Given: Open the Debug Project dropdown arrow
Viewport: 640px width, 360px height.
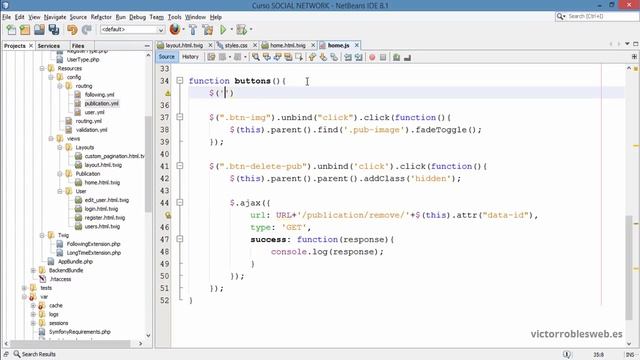Looking at the screenshot, I should coord(251,29).
